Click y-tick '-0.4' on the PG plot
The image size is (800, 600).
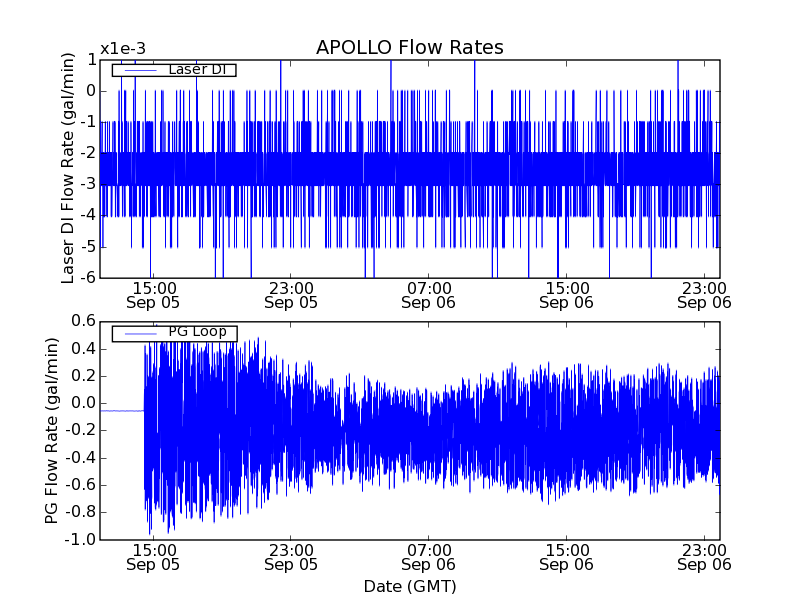81,458
